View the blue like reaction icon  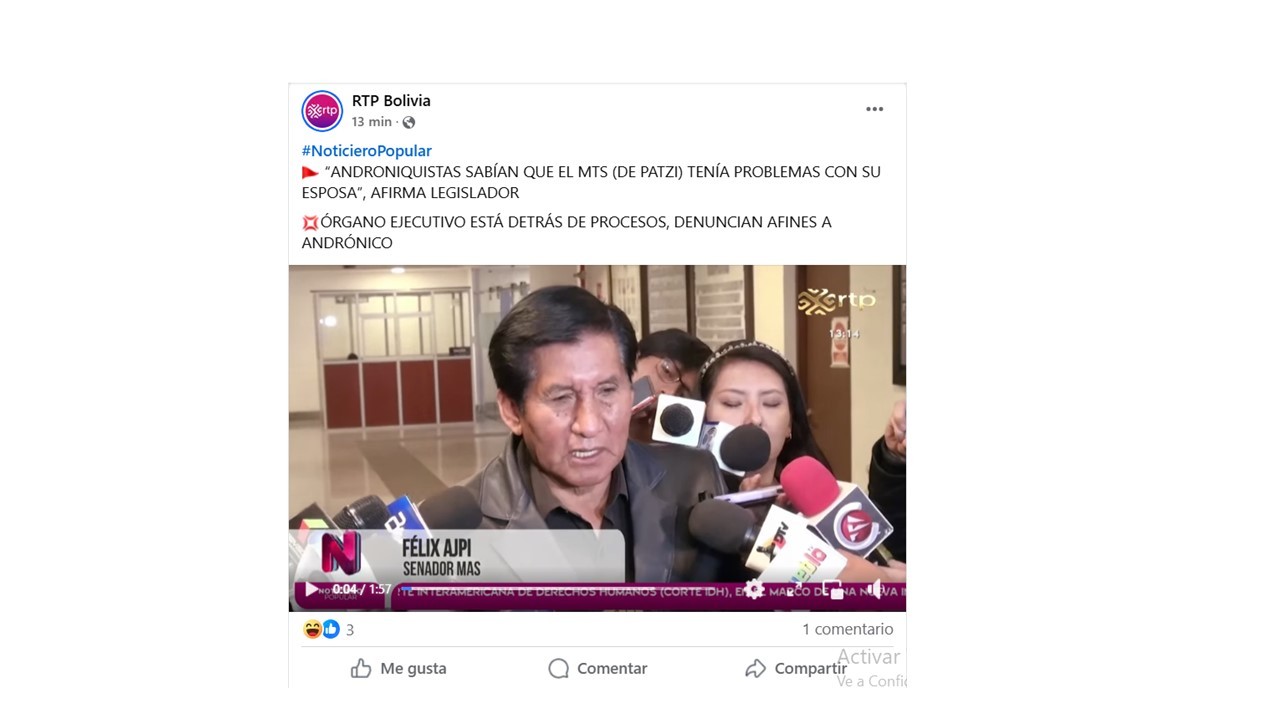[330, 629]
